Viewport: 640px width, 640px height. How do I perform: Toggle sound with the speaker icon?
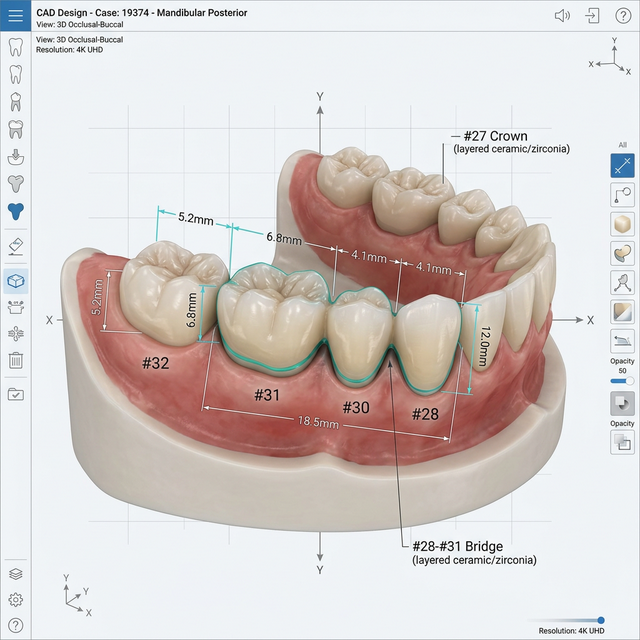click(x=562, y=16)
